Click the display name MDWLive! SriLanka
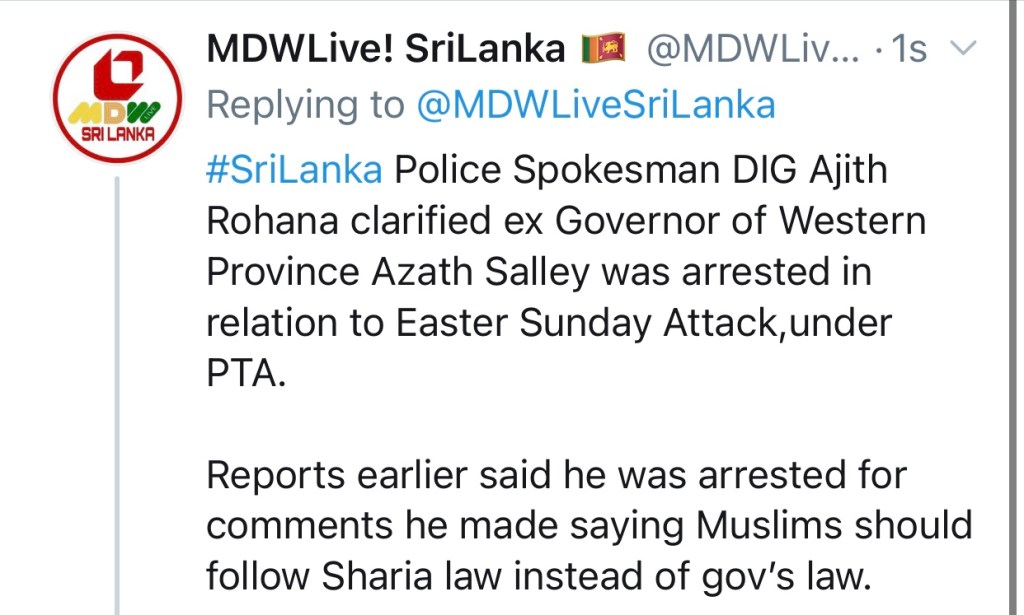The width and height of the screenshot is (1024, 615). tap(386, 48)
